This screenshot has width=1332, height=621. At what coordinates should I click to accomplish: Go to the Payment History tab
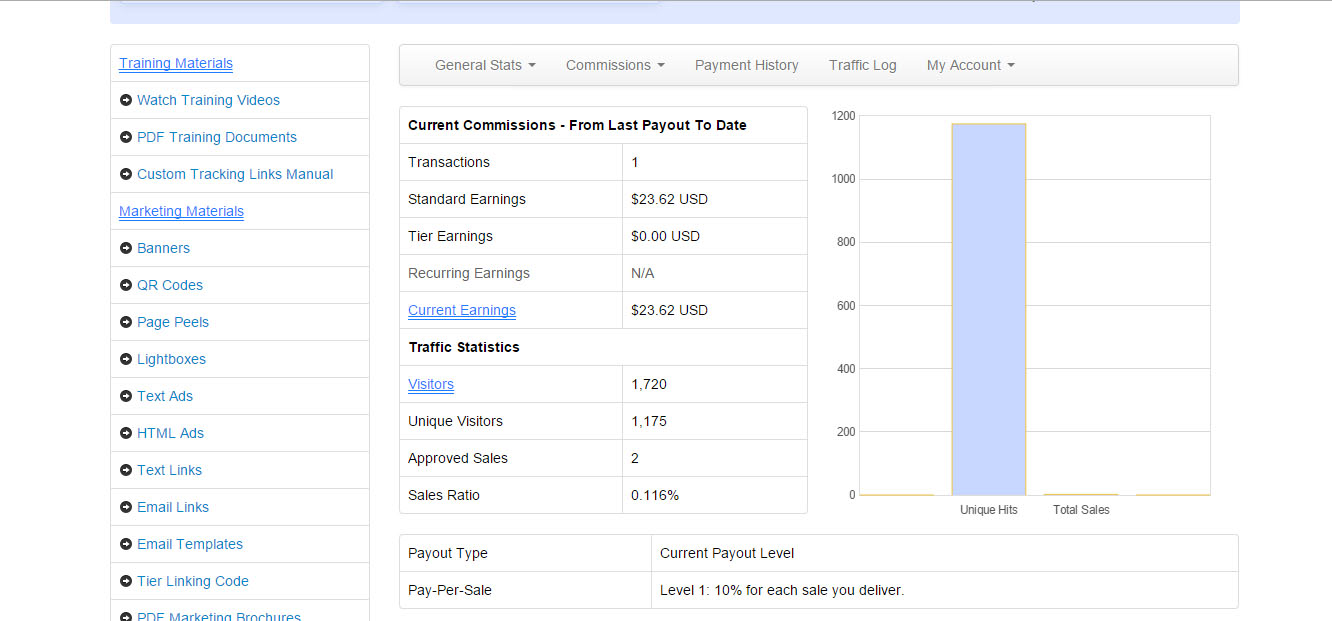click(x=747, y=65)
